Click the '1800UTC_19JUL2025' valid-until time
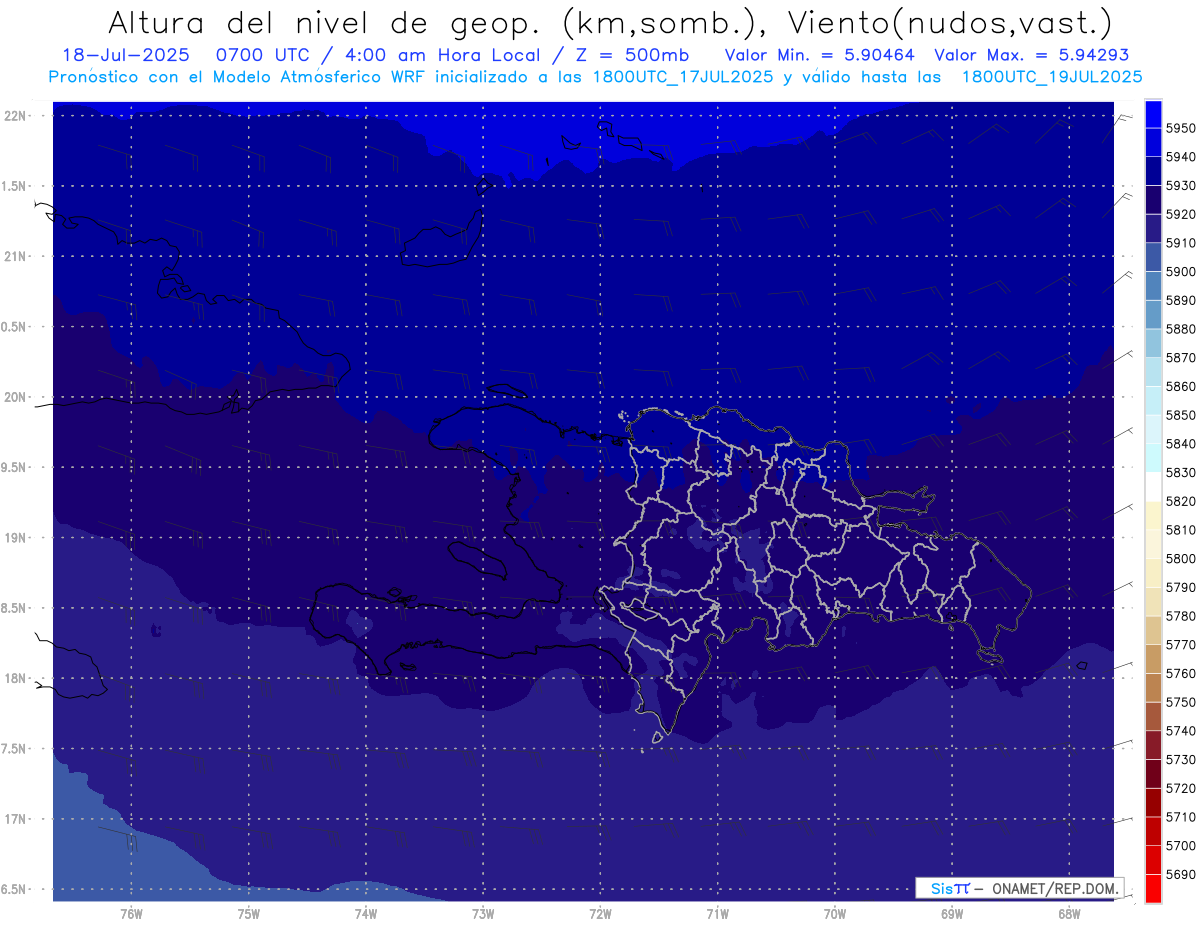This screenshot has width=1200, height=927. coord(1052,76)
